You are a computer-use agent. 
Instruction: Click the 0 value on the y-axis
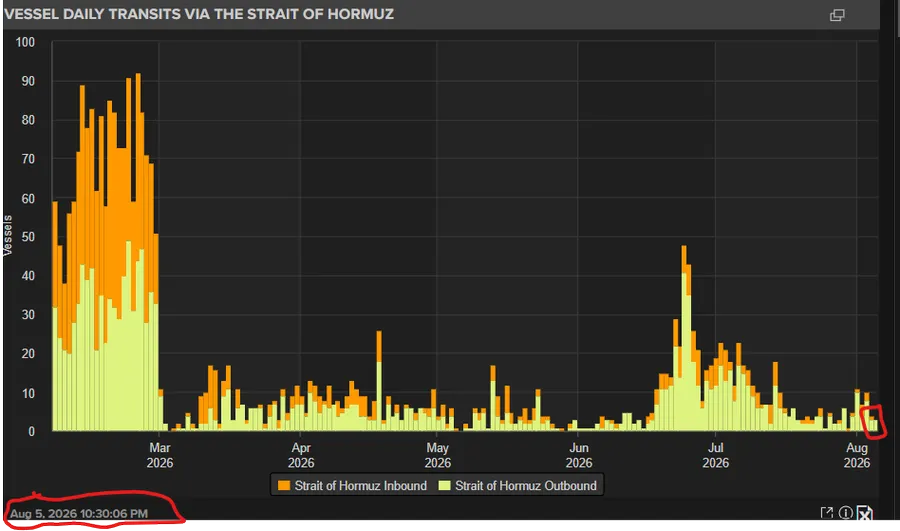tap(32, 431)
